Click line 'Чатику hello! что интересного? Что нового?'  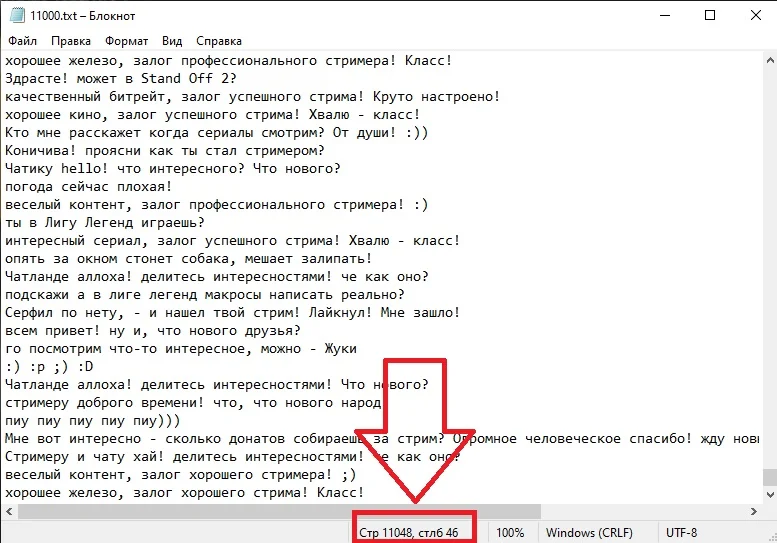coord(172,168)
